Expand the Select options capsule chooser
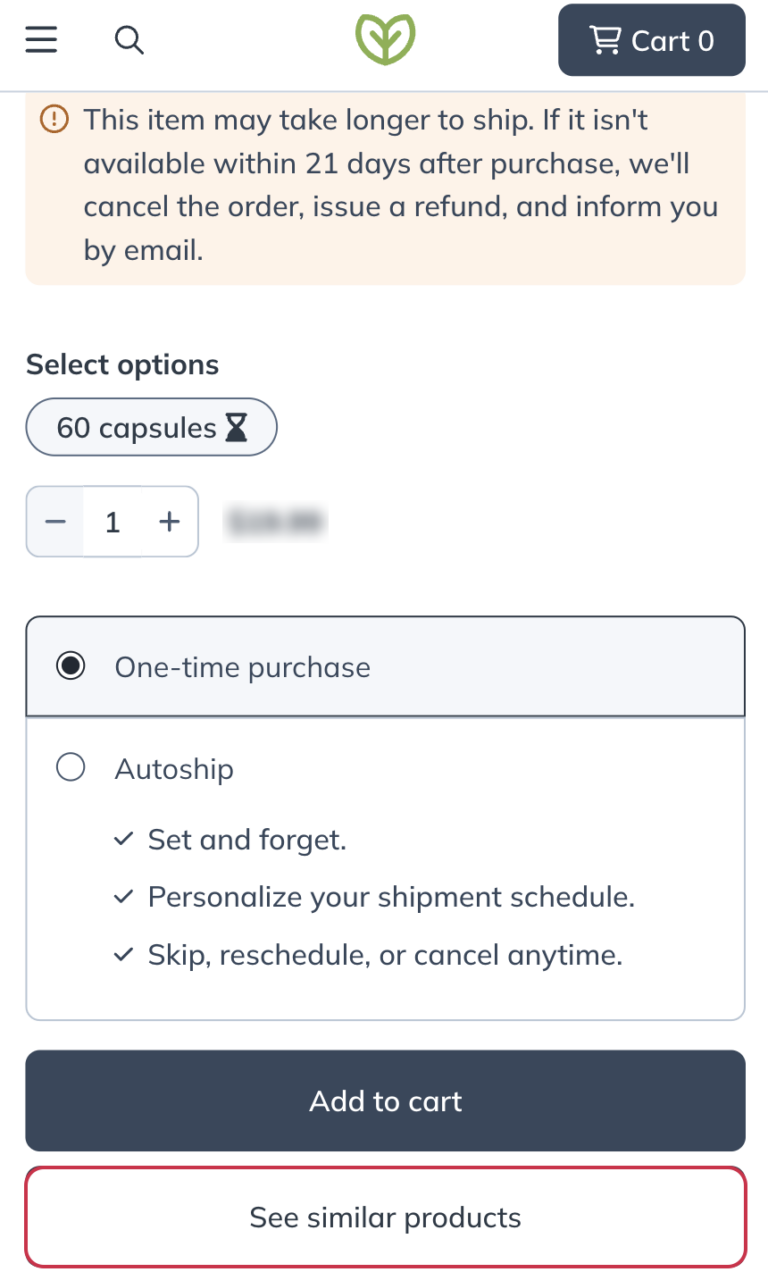 click(x=151, y=427)
